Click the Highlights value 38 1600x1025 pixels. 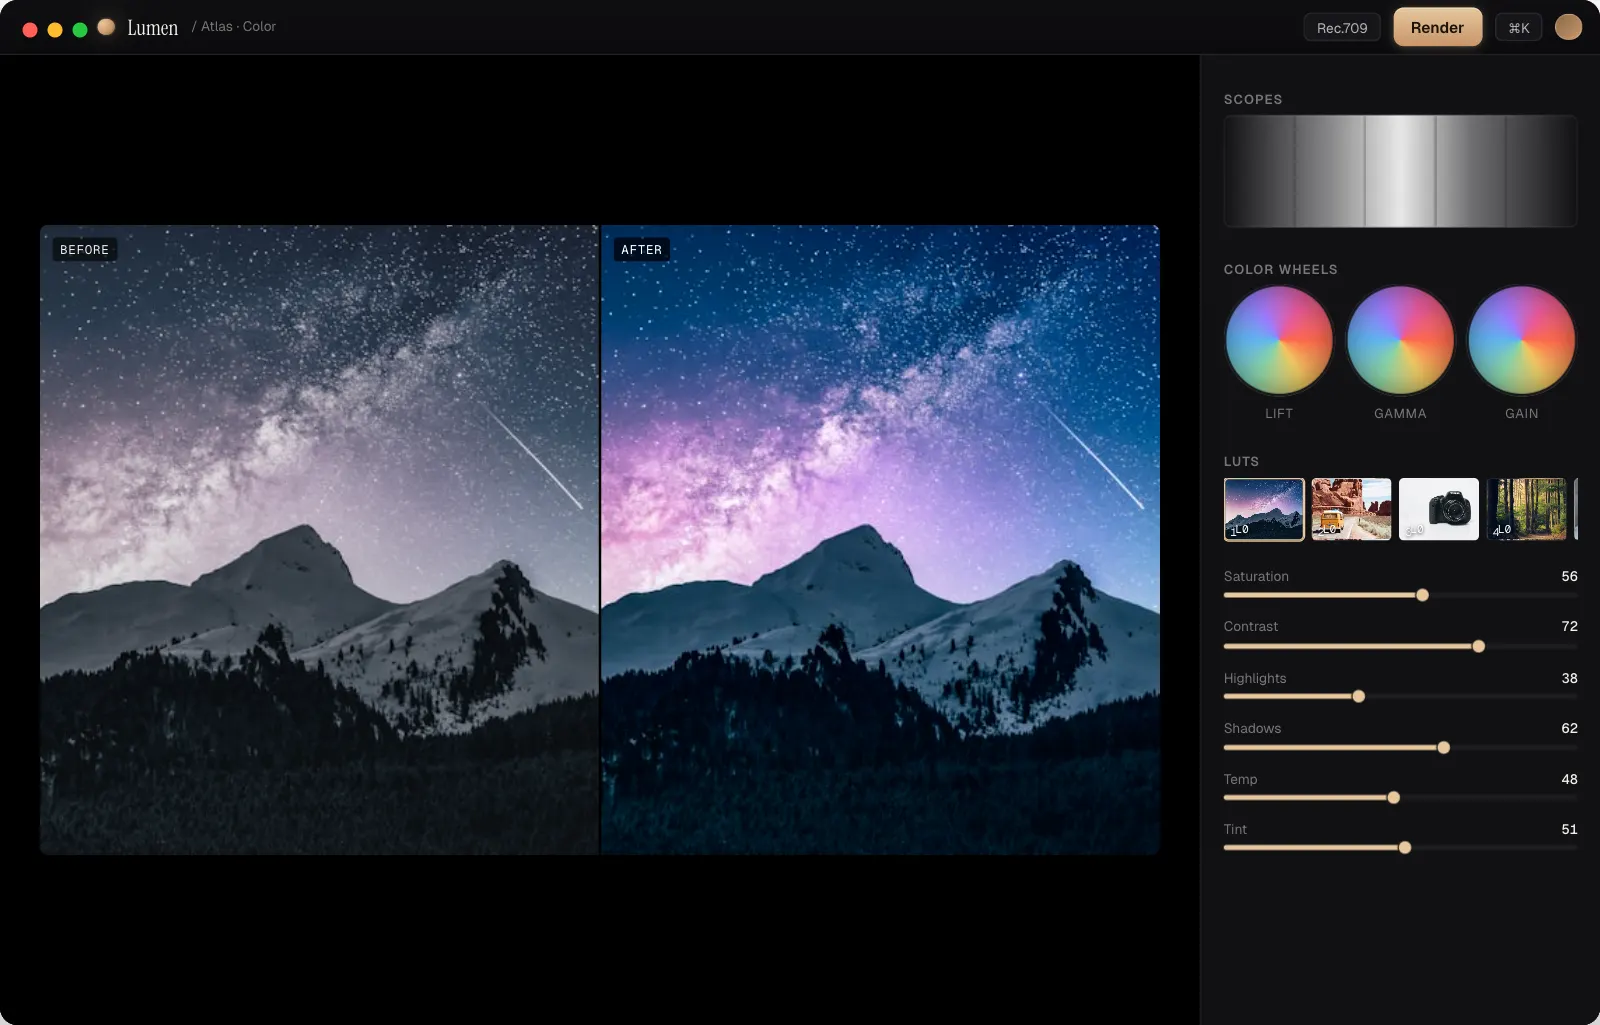click(x=1569, y=678)
